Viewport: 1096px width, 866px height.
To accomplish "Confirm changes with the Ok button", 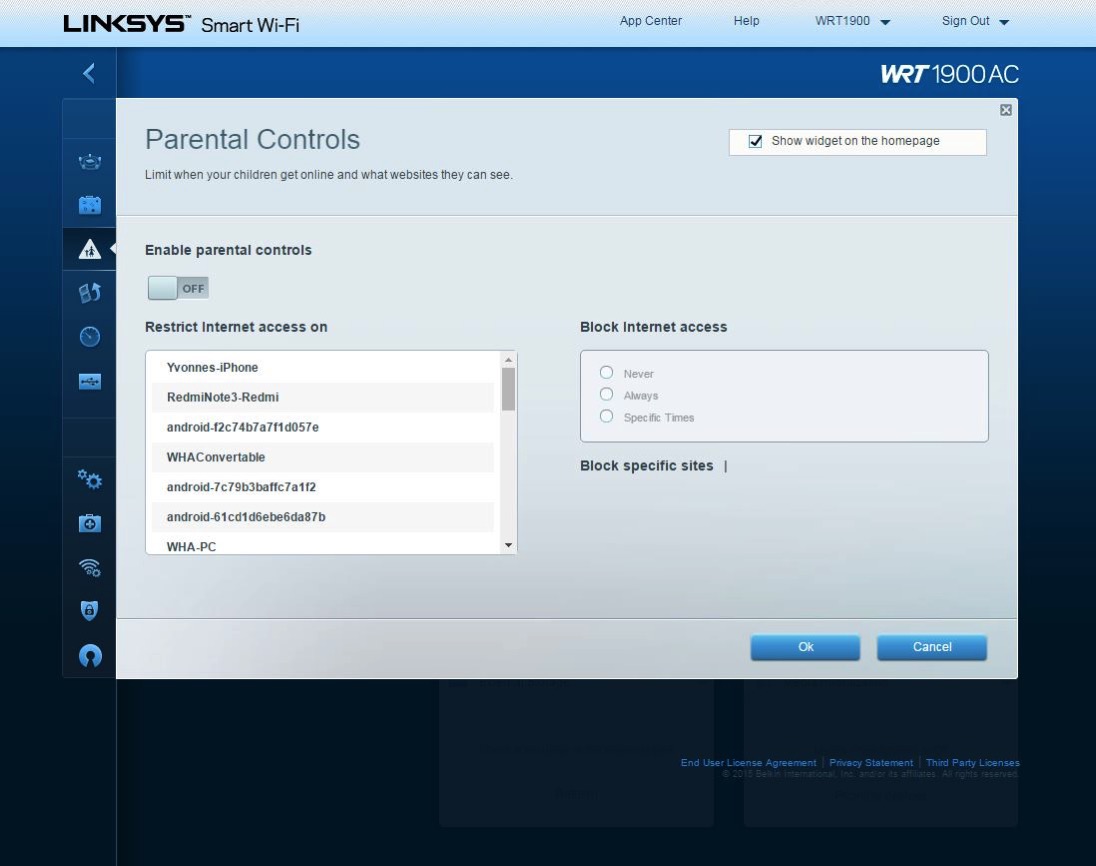I will [805, 647].
